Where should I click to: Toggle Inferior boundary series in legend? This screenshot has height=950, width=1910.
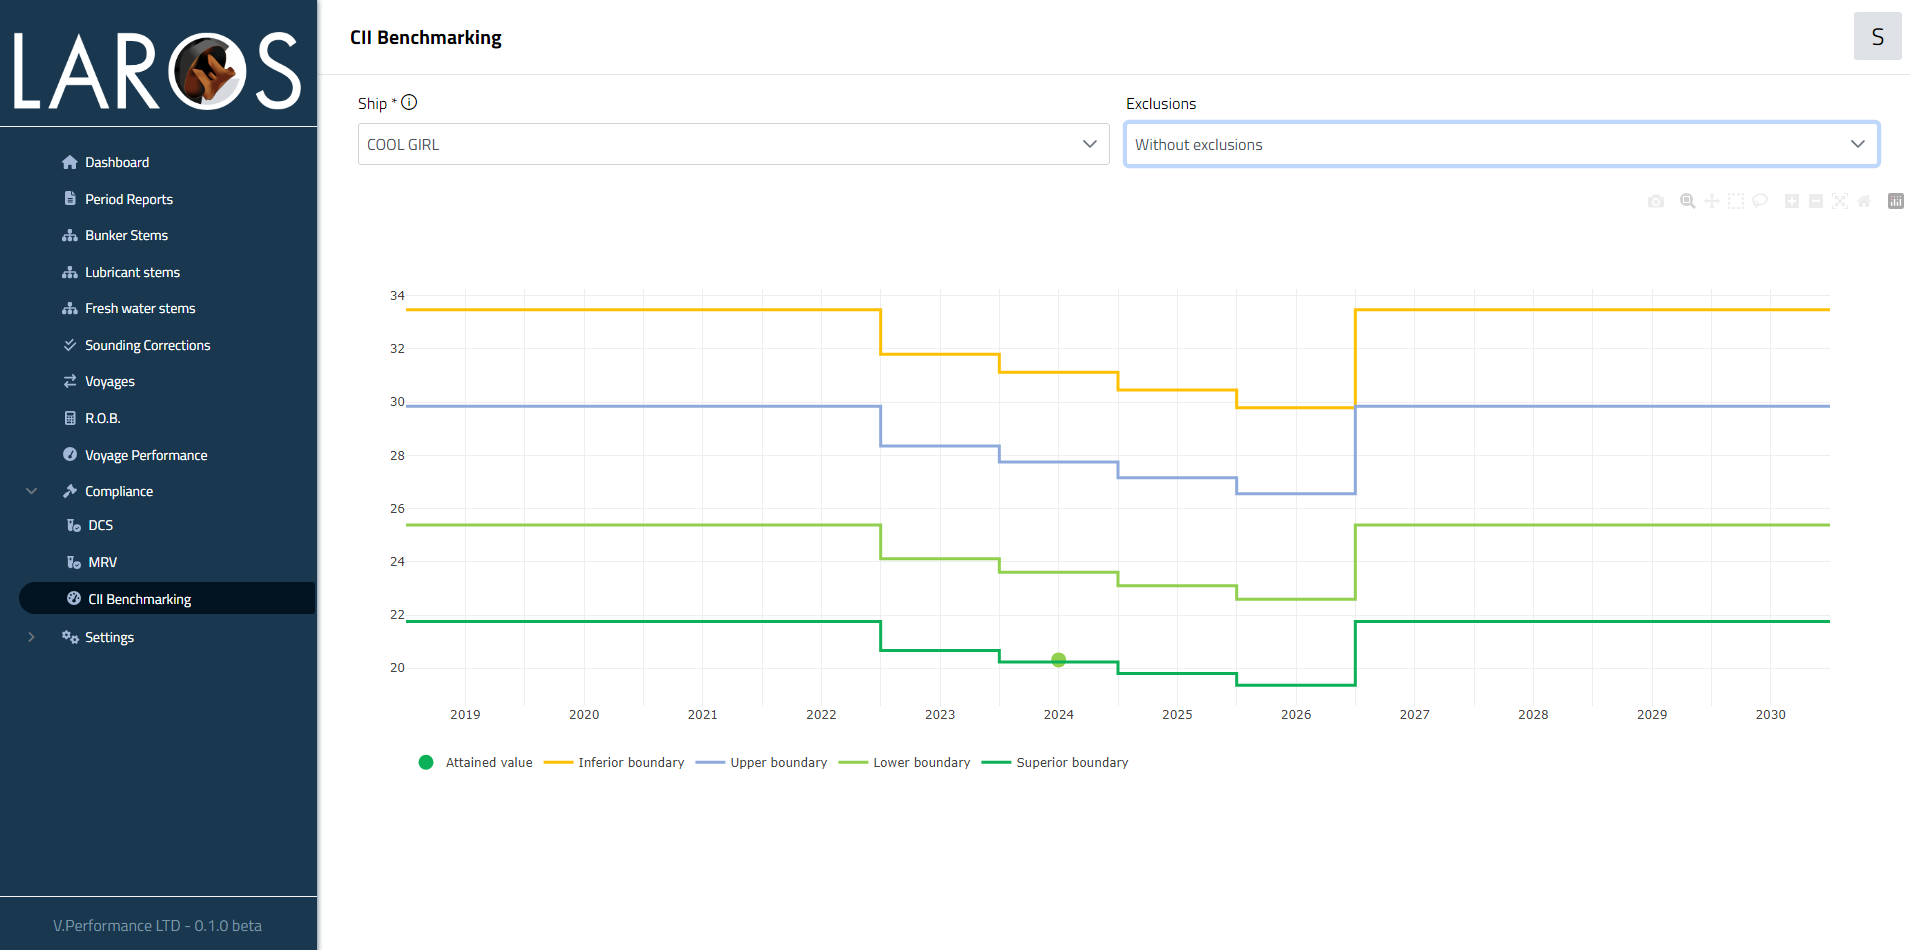(x=615, y=762)
